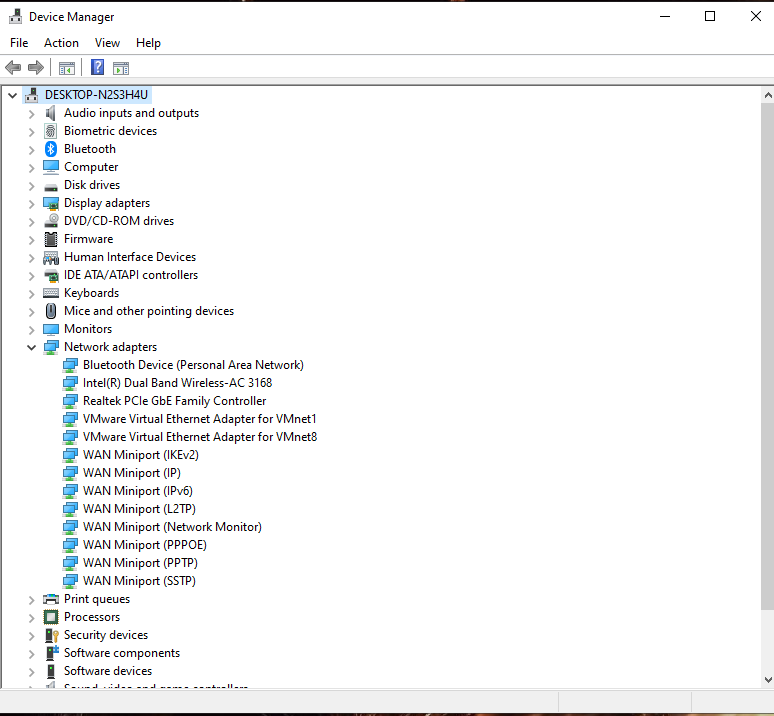Select WAN Miniport (L2TP)
Image resolution: width=774 pixels, height=716 pixels.
139,509
